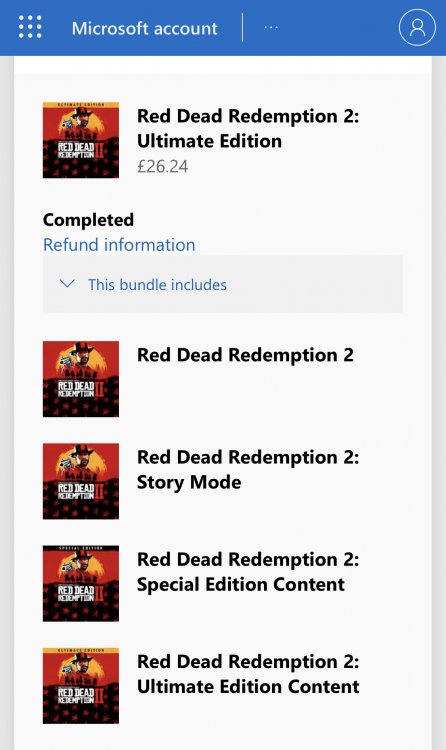Select the Special Edition Content cover thumbnail
446x750 pixels.
pos(81,584)
